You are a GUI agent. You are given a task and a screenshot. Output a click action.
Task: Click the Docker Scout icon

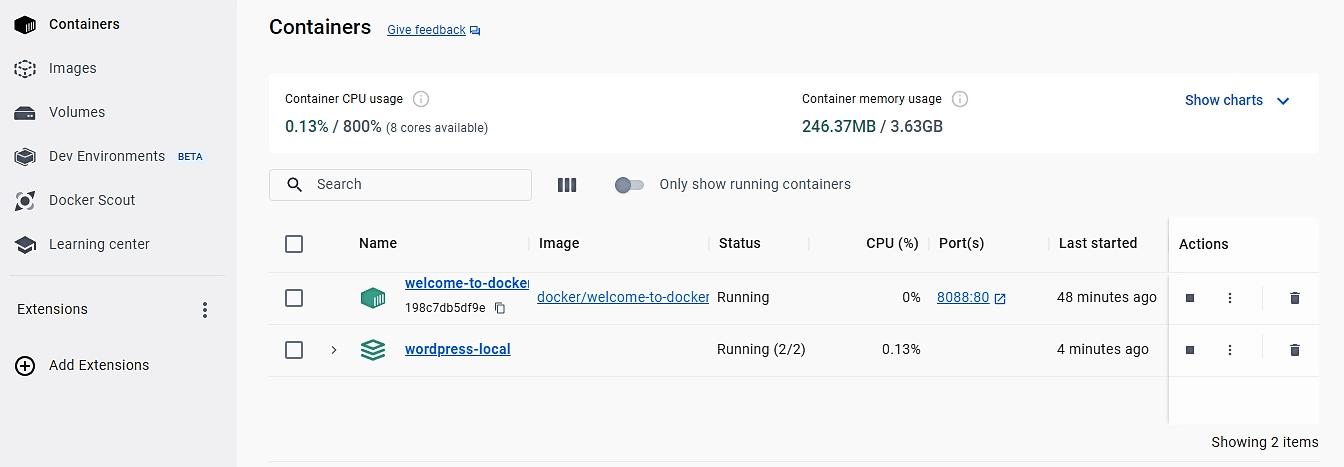pyautogui.click(x=25, y=201)
